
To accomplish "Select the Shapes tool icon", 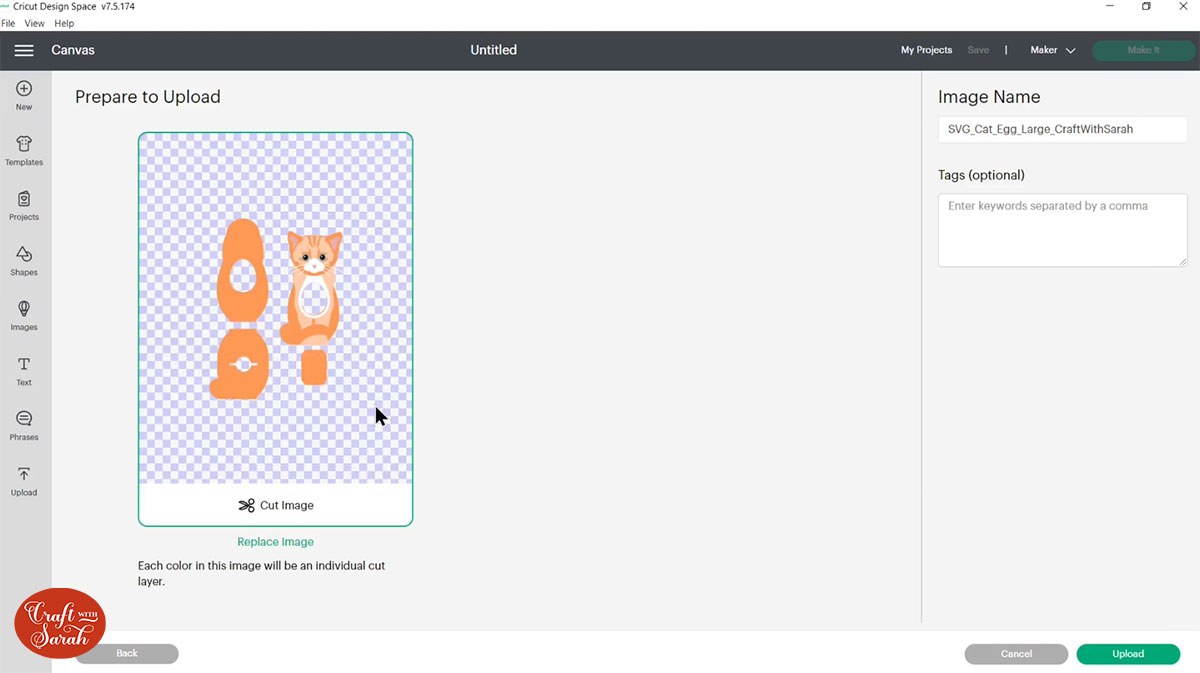I will 23,258.
